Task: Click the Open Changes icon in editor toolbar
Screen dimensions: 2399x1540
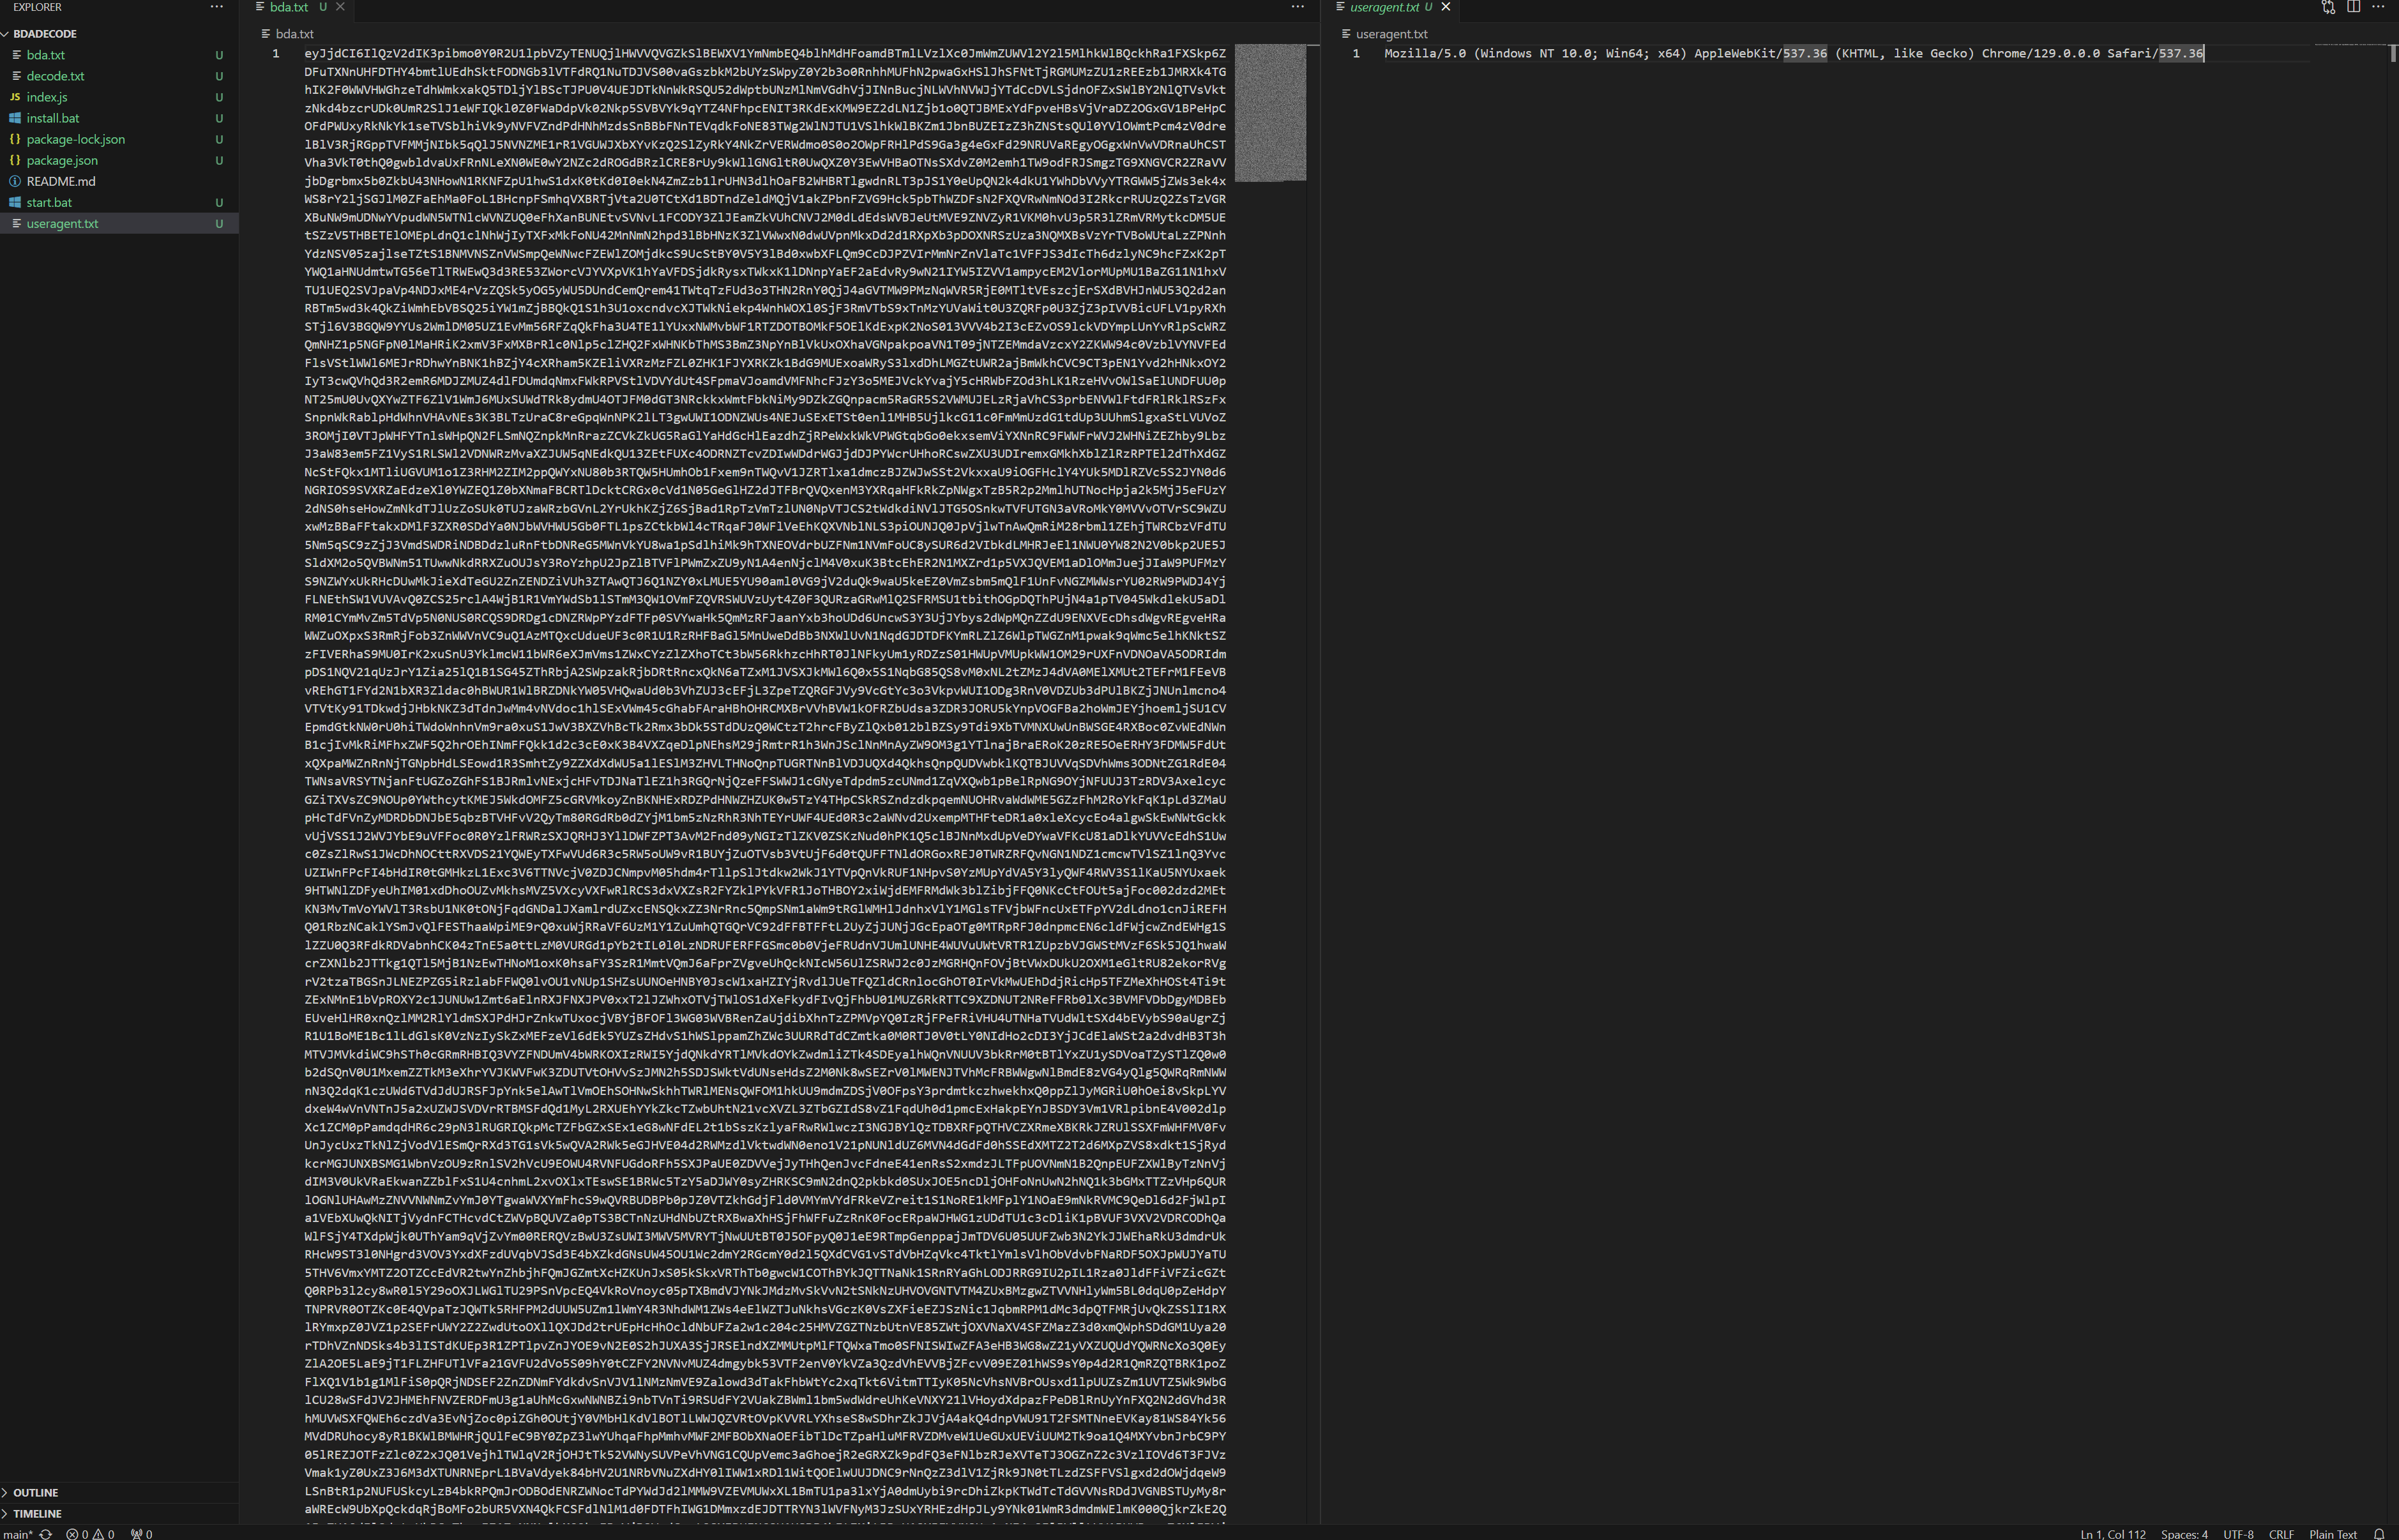Action: click(2328, 7)
